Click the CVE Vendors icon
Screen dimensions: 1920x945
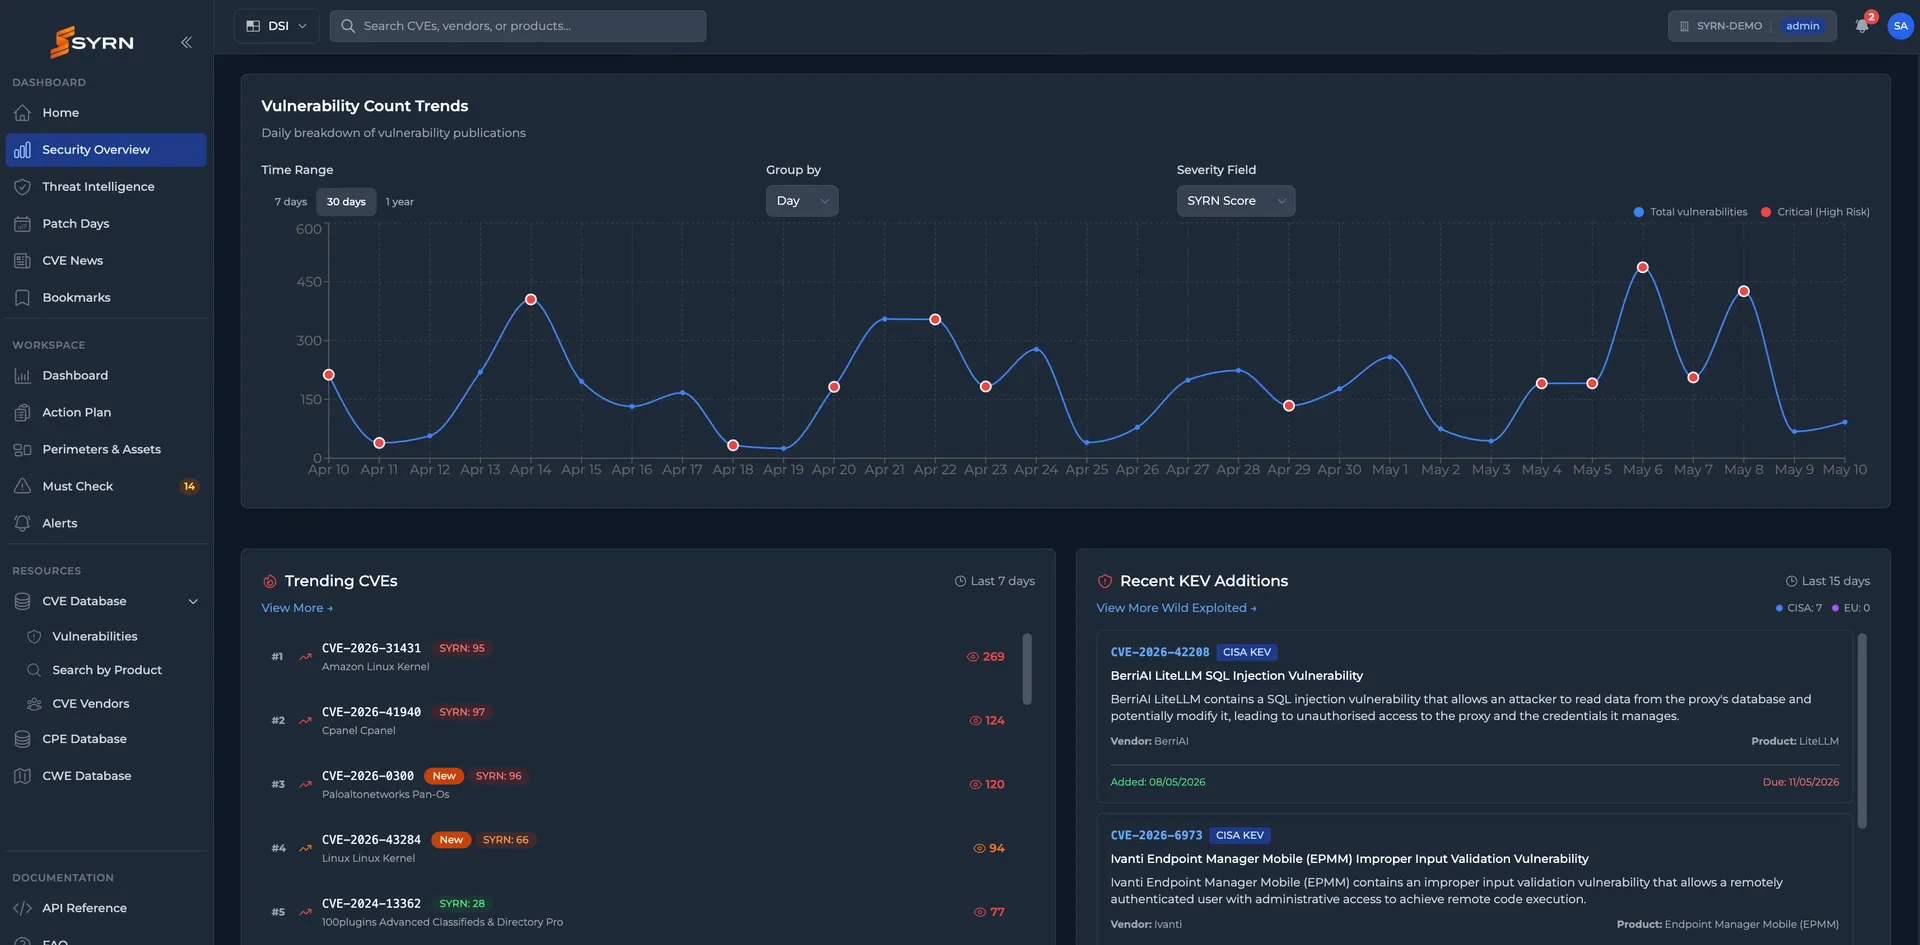34,705
